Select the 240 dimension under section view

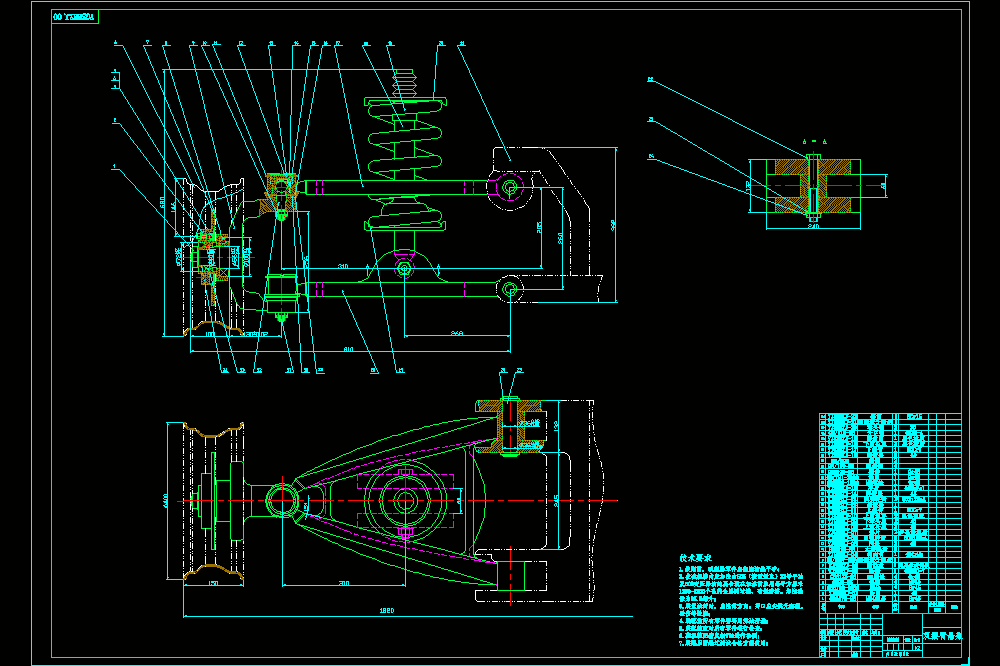(x=813, y=226)
